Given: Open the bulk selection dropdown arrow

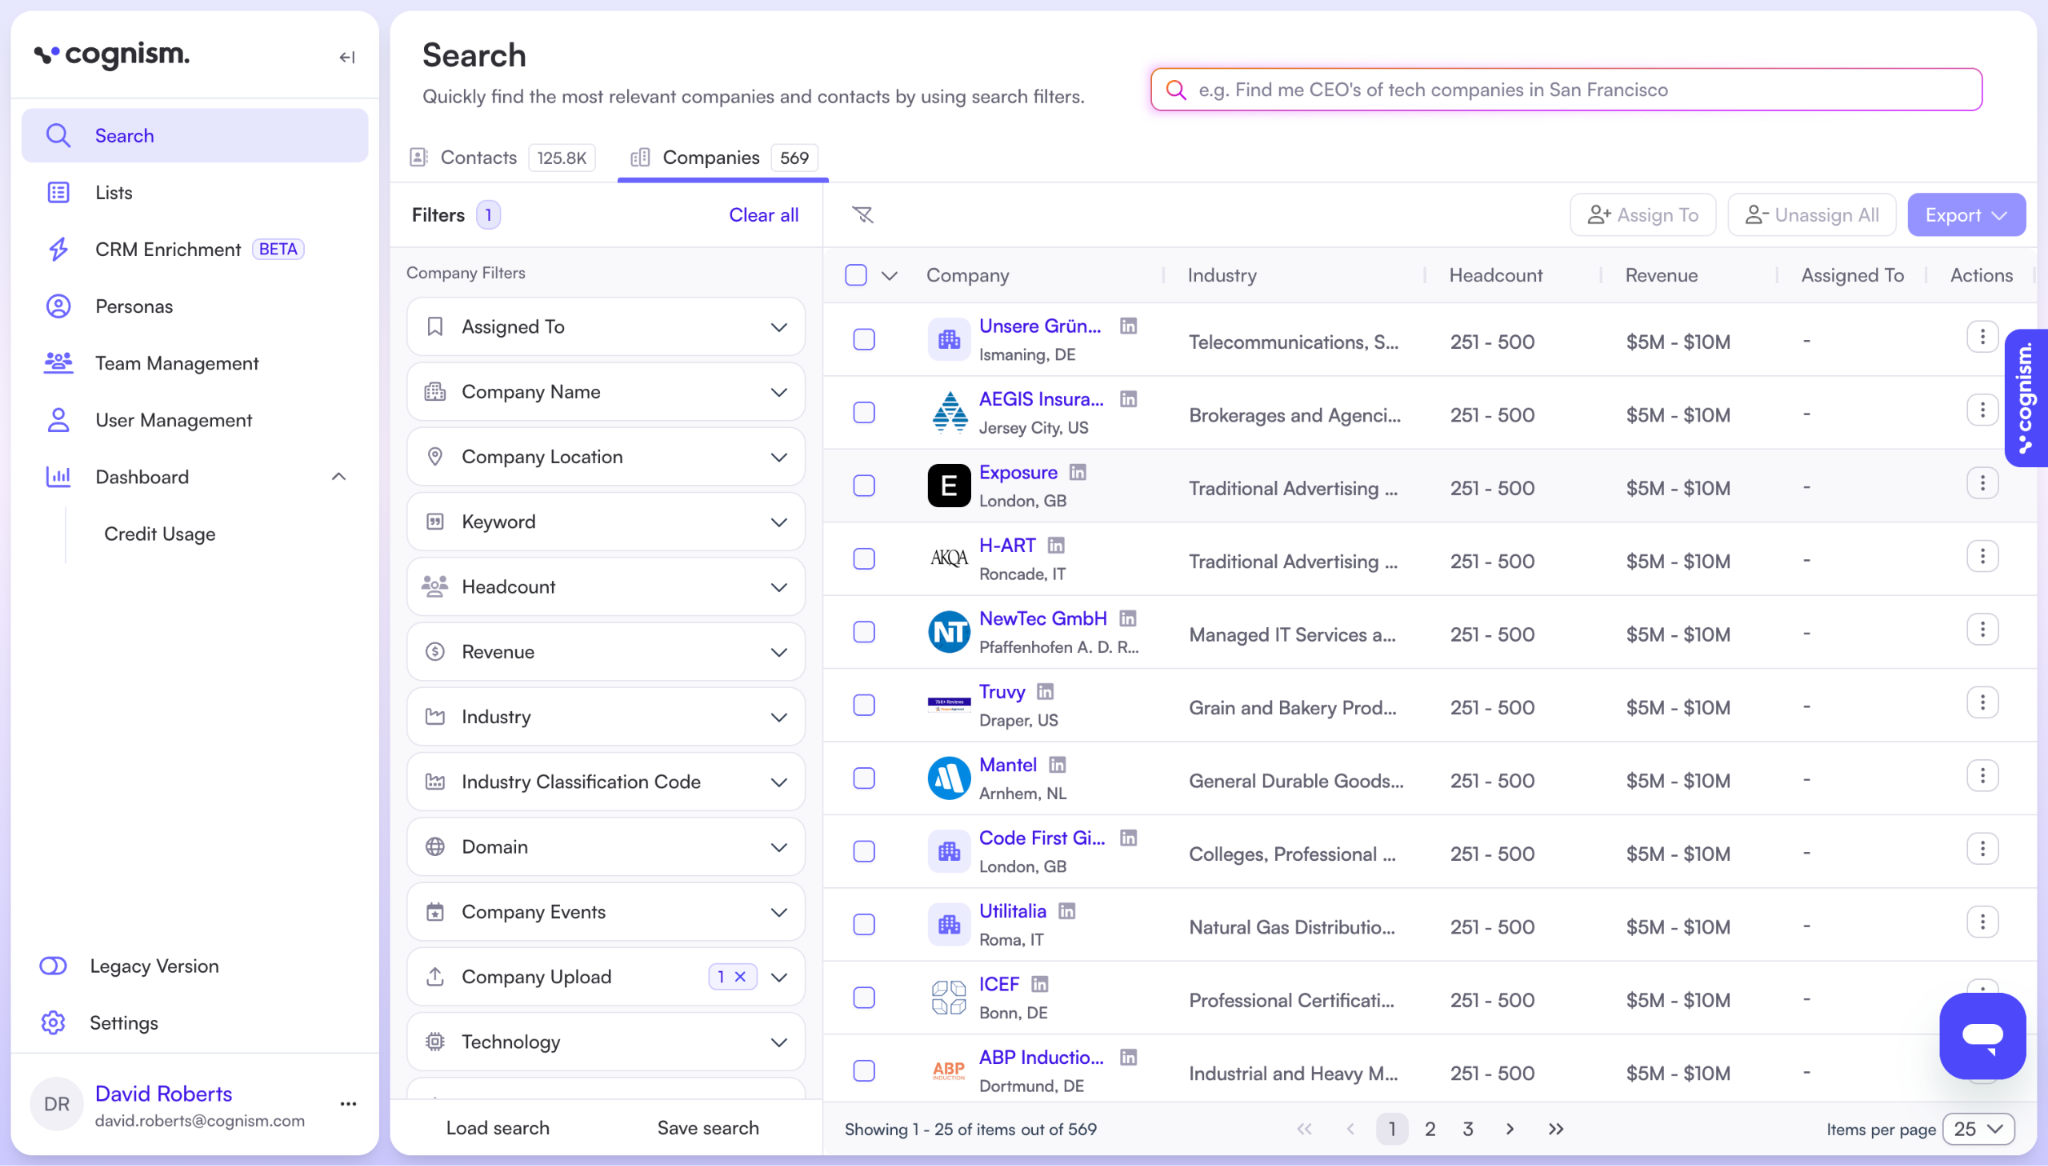Looking at the screenshot, I should click(889, 276).
